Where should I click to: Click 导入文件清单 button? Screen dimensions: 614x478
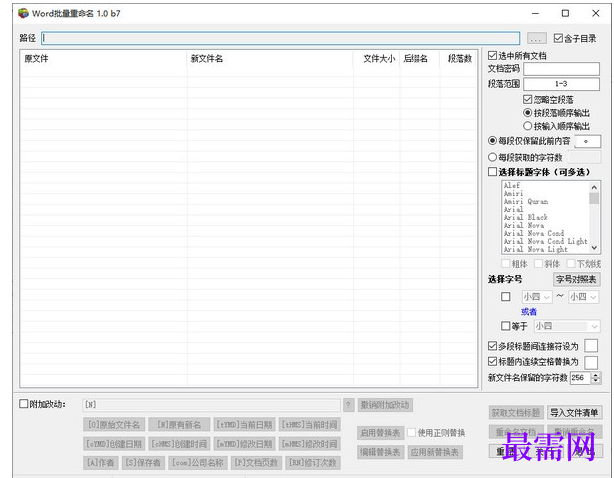[574, 413]
